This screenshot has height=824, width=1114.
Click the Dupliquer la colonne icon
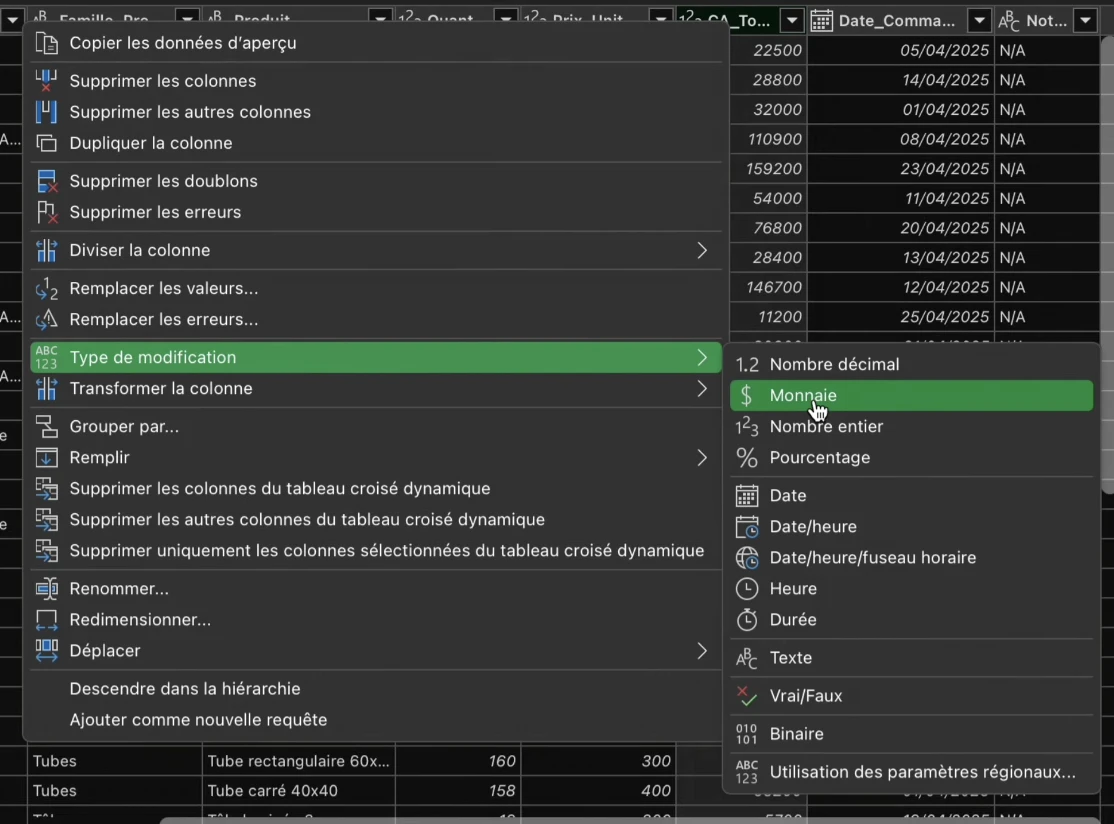click(46, 143)
